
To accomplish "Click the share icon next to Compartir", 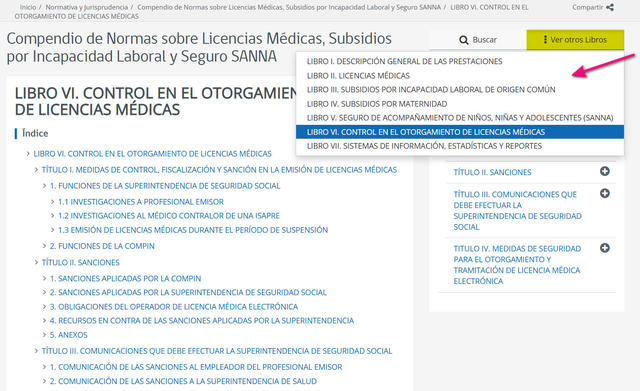I will pyautogui.click(x=610, y=7).
